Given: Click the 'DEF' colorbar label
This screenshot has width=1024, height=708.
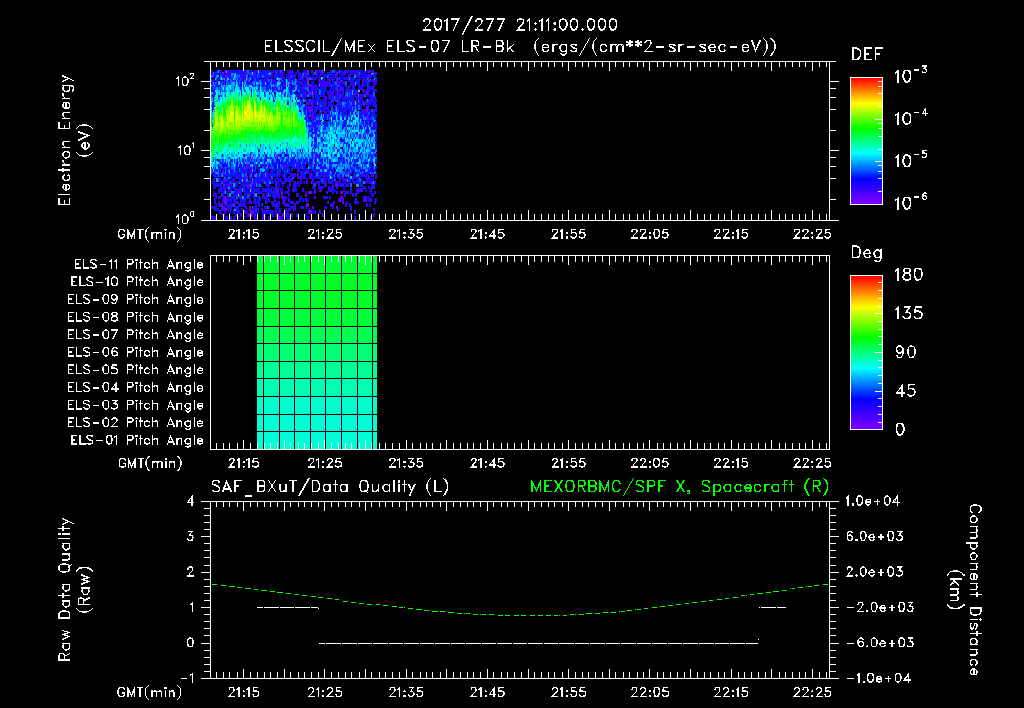Looking at the screenshot, I should [x=866, y=55].
